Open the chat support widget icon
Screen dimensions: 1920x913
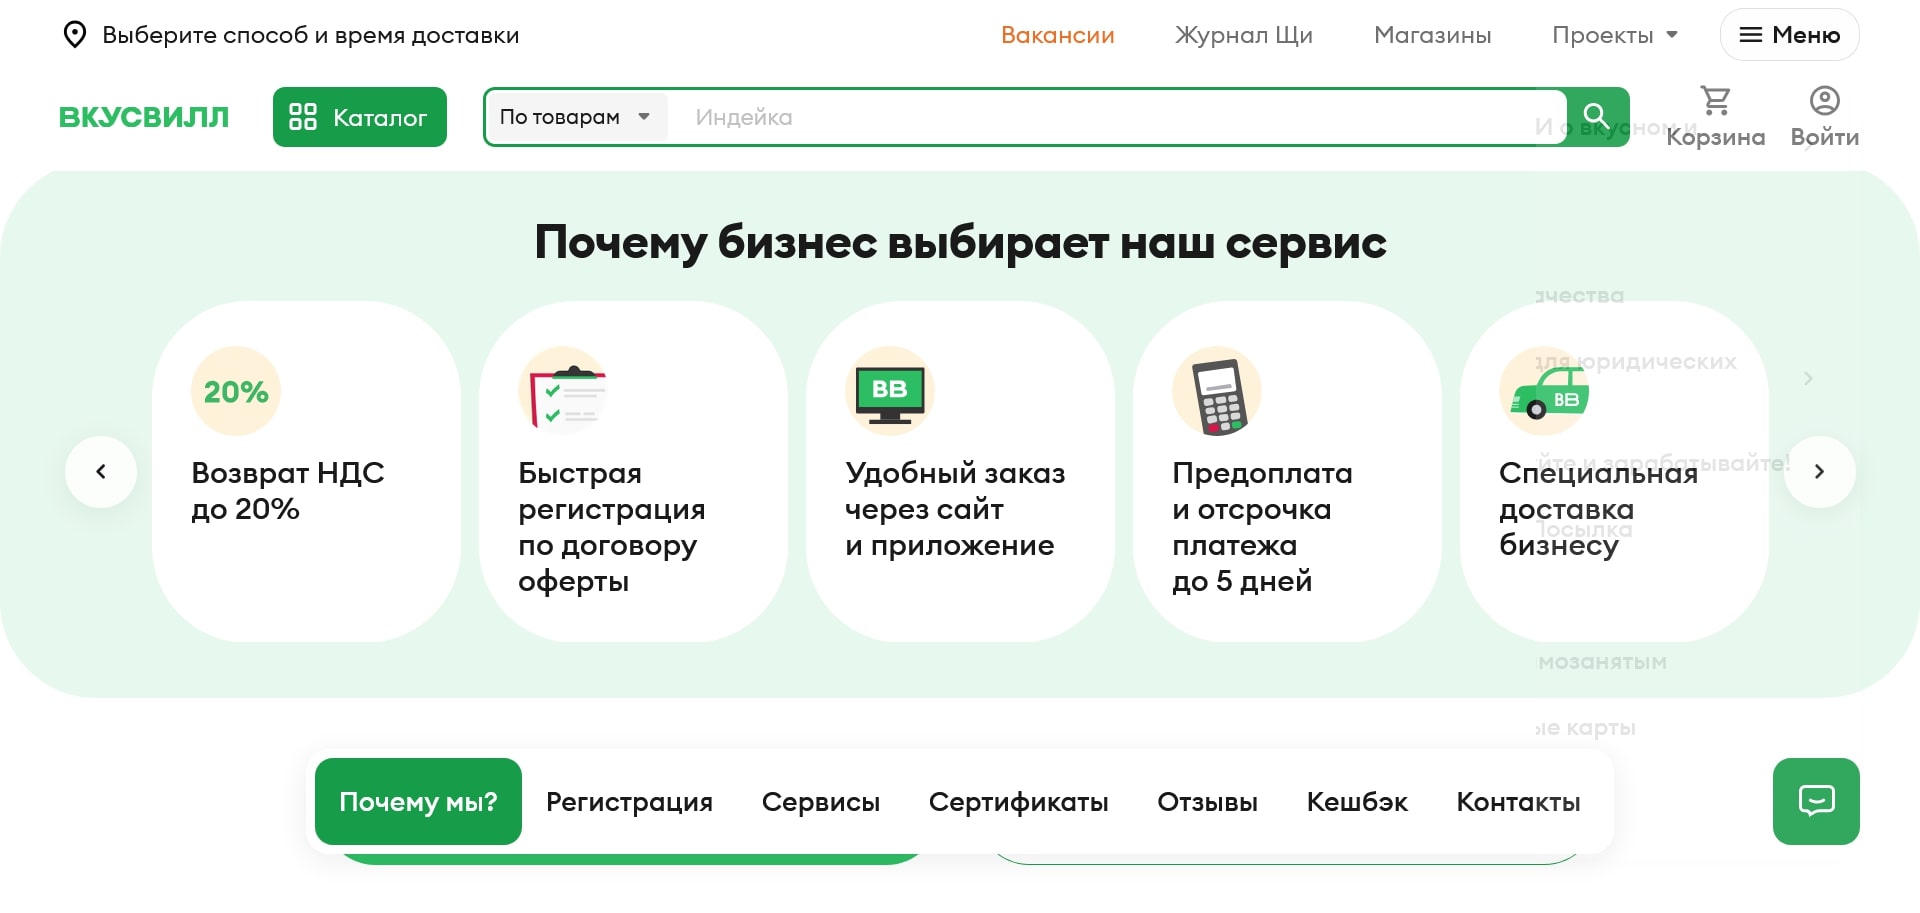1816,801
